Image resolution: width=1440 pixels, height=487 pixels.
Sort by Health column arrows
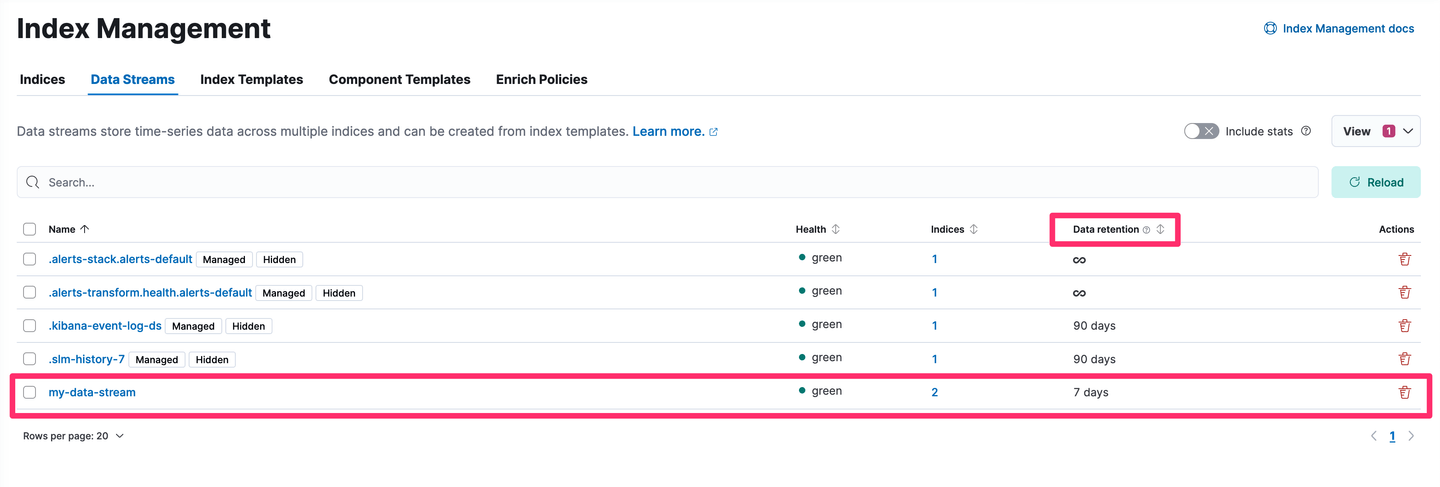pyautogui.click(x=836, y=229)
